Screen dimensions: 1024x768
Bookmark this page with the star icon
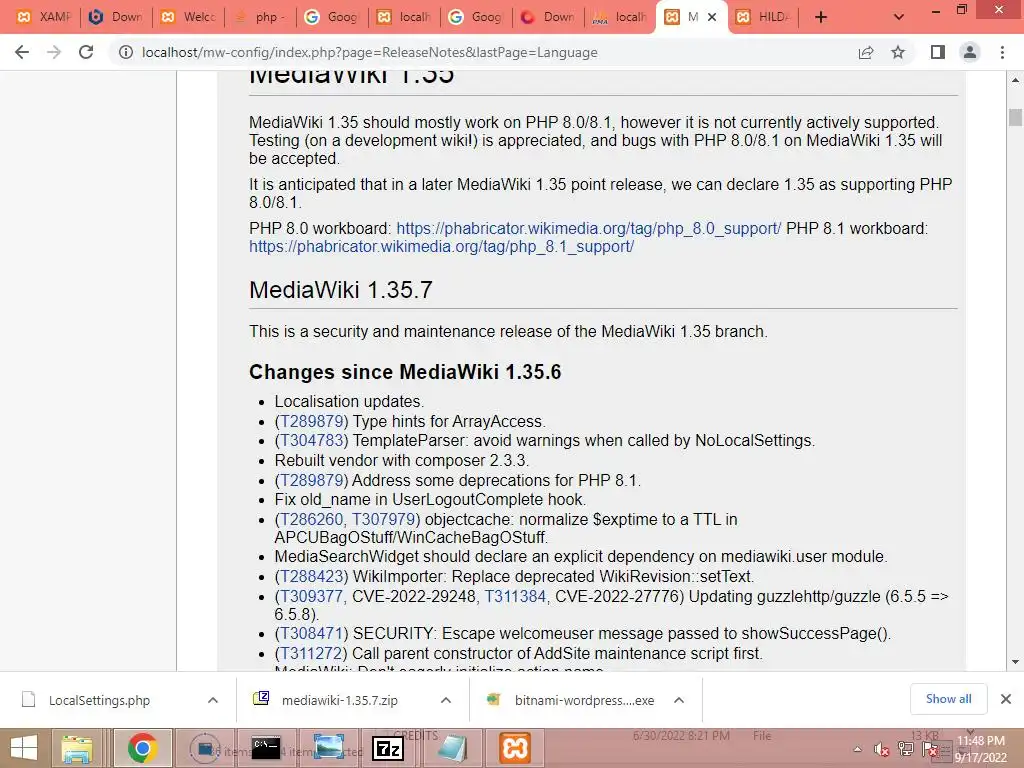898,52
